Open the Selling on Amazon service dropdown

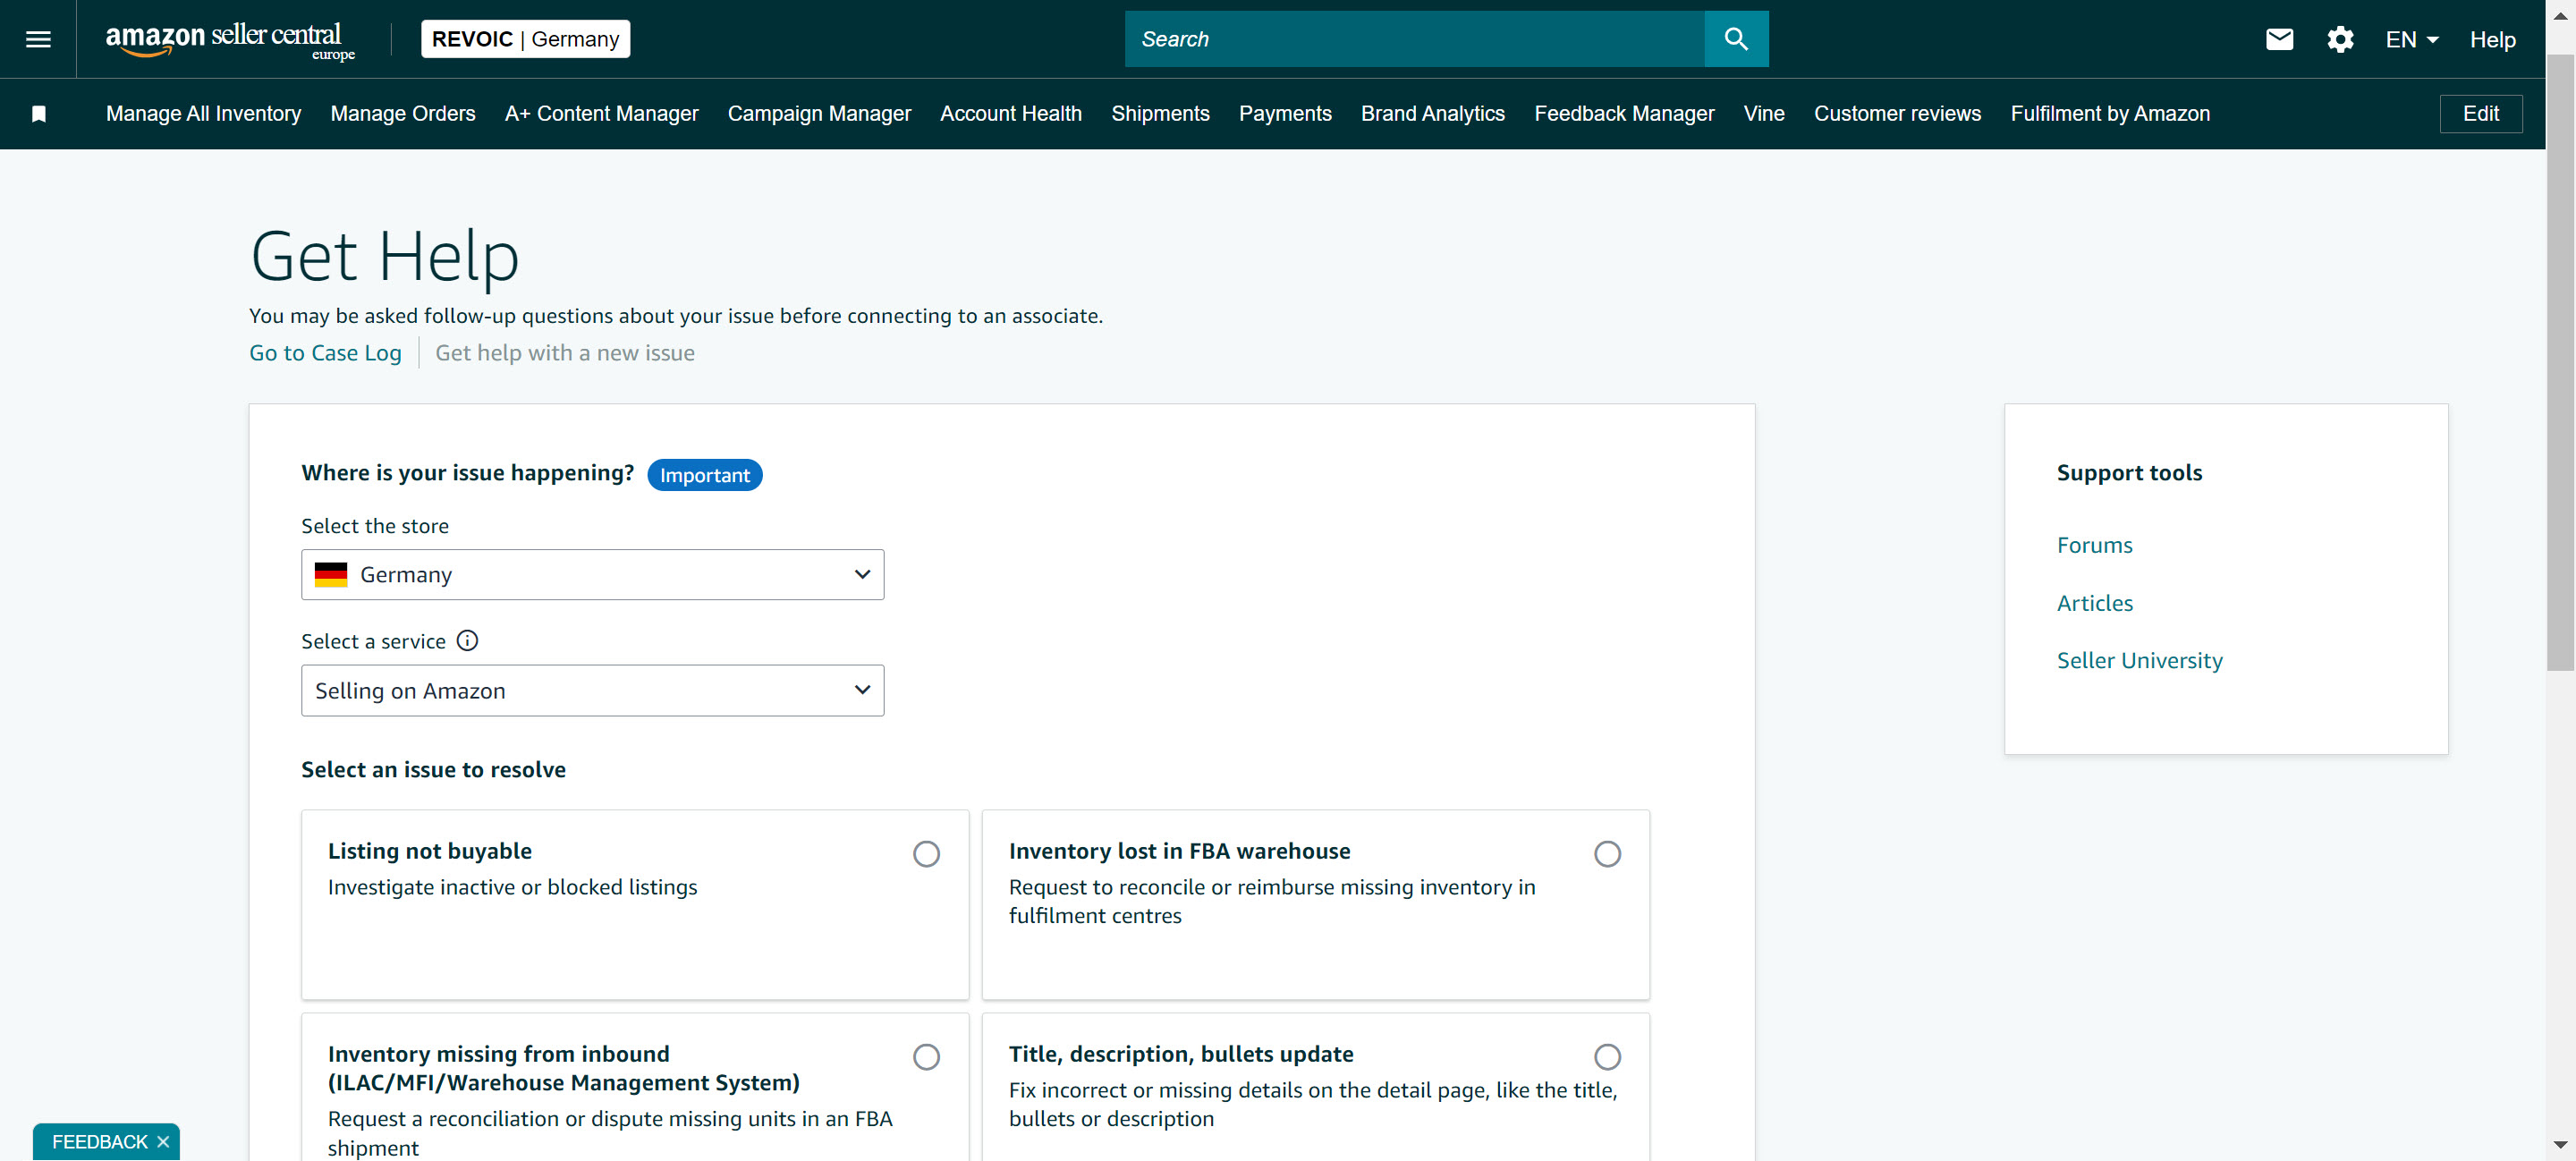(592, 691)
